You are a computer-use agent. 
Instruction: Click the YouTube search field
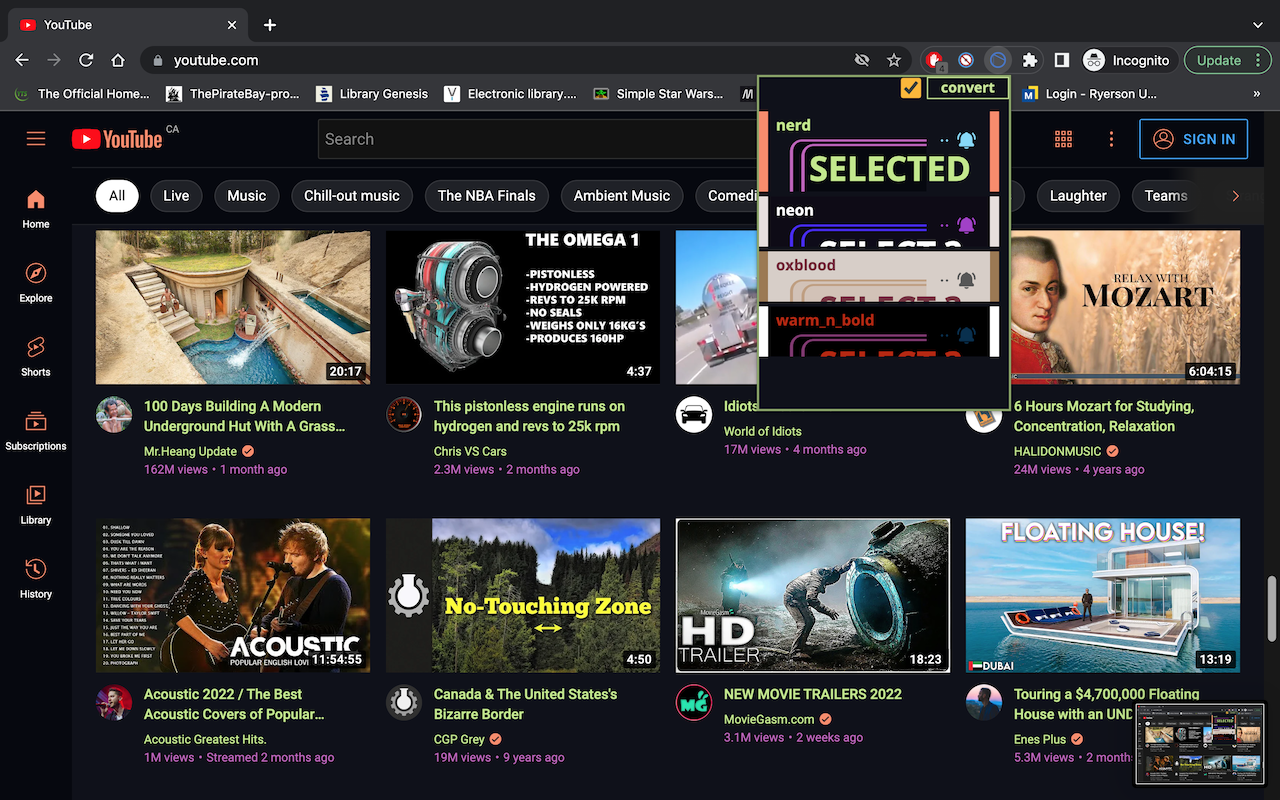[x=540, y=139]
